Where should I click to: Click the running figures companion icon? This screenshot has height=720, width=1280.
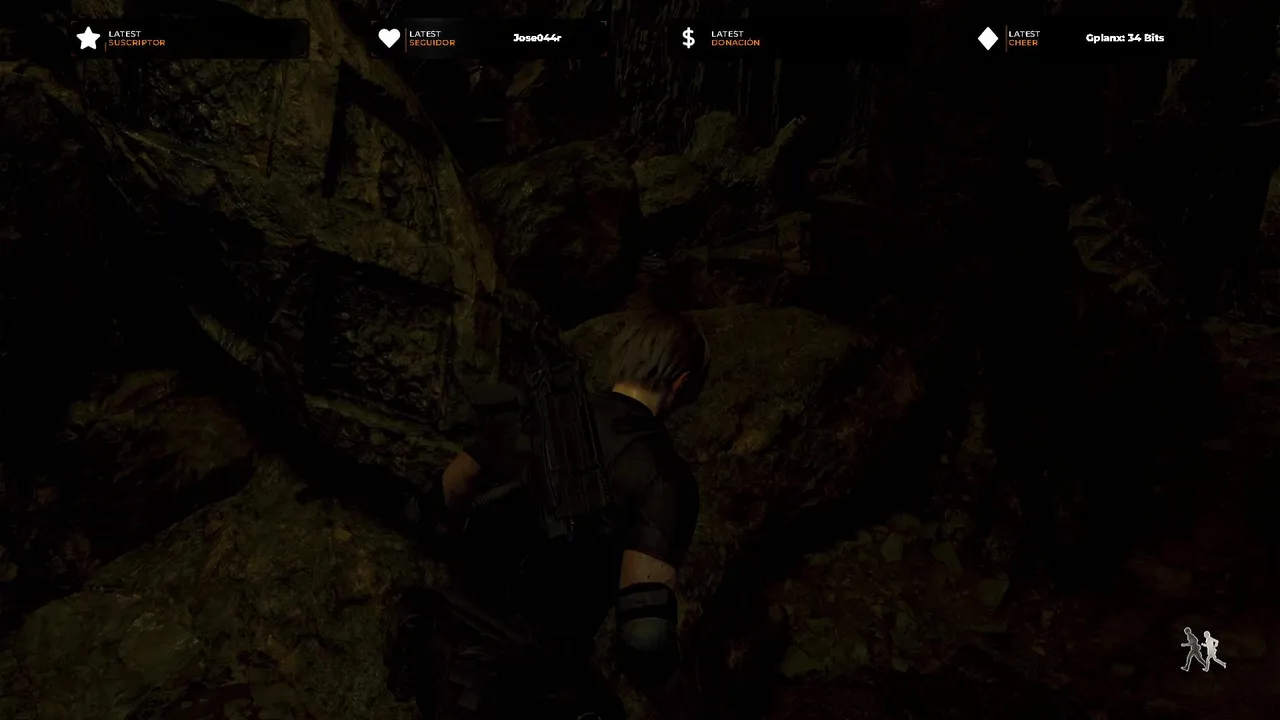(1203, 650)
